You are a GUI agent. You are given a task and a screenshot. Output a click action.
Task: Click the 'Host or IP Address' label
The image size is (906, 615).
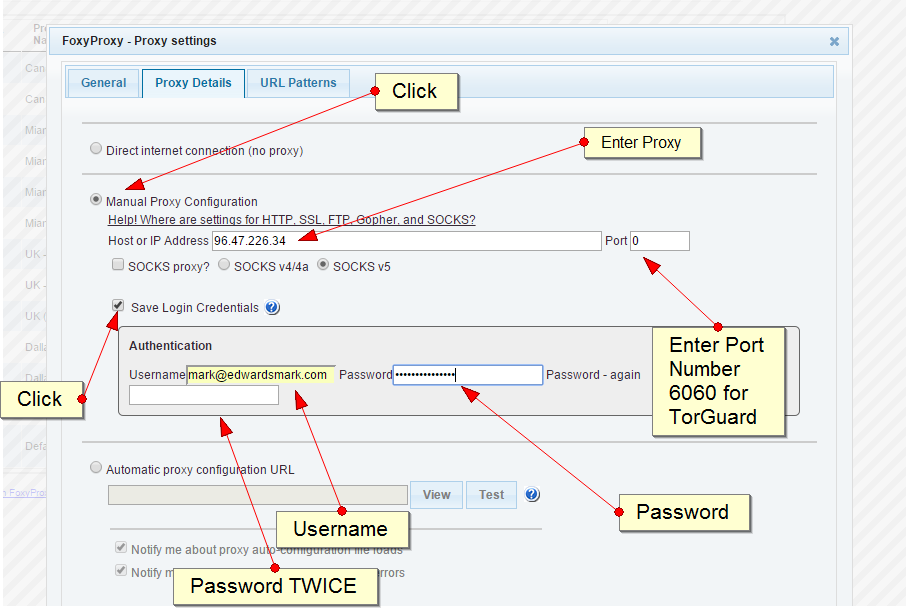[x=158, y=241]
